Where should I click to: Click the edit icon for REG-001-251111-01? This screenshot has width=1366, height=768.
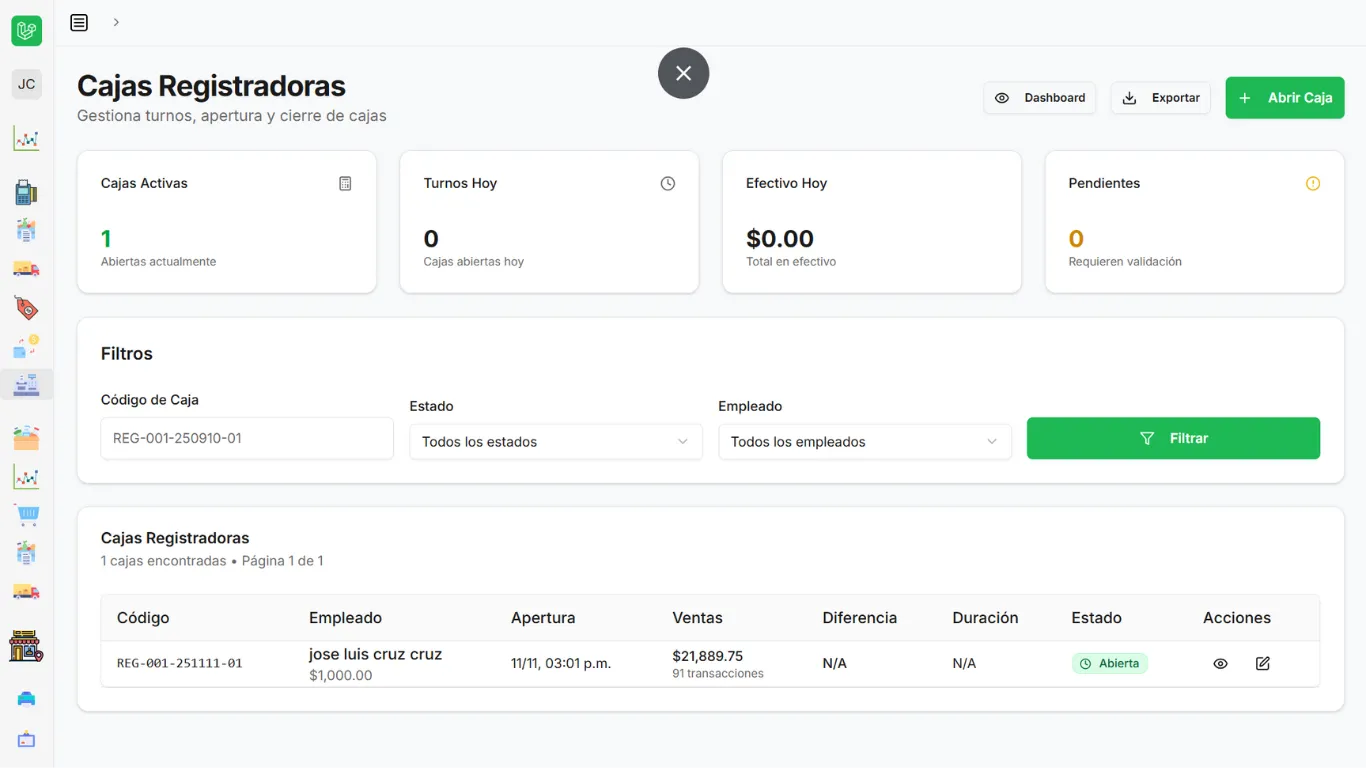1262,663
